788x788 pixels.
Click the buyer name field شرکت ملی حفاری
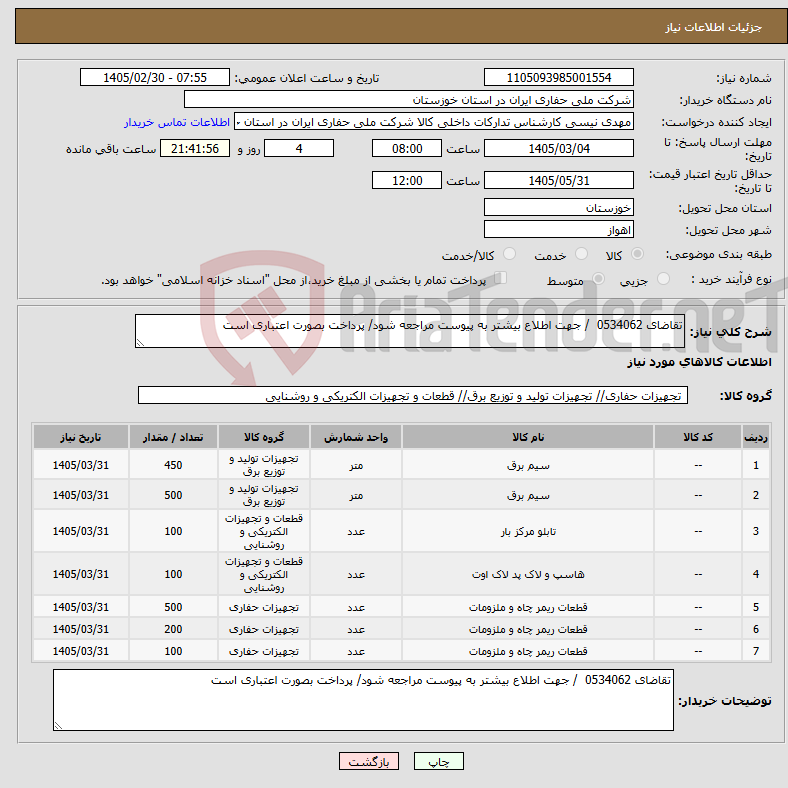tap(409, 100)
